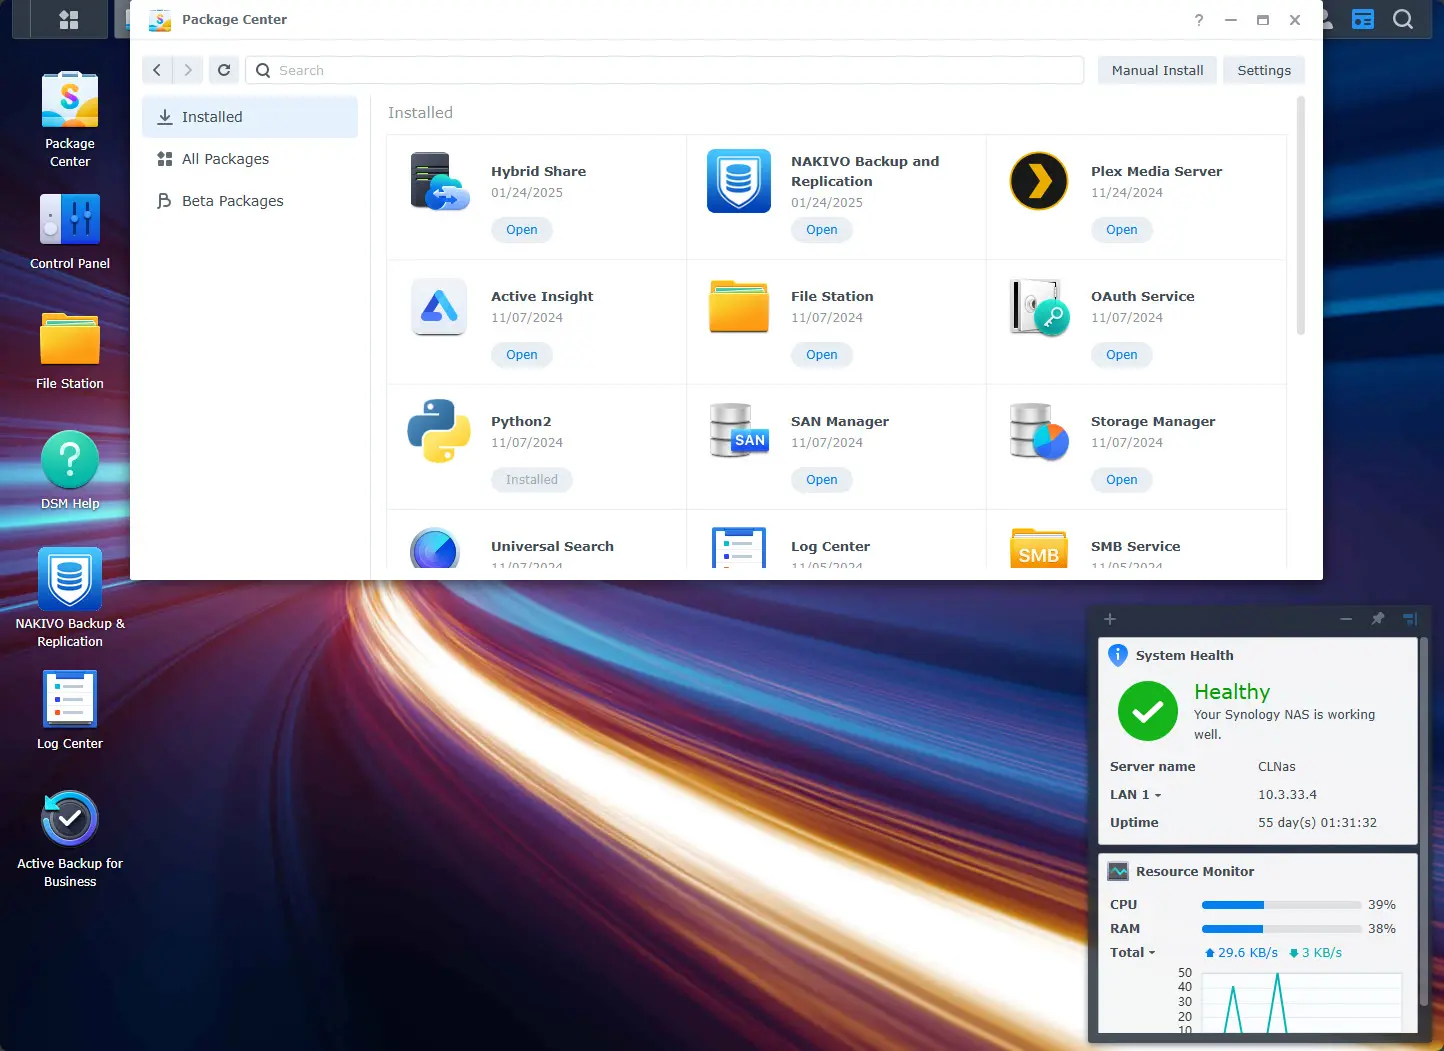The width and height of the screenshot is (1444, 1051).
Task: Open the Package Center desktop shortcut
Action: click(x=70, y=120)
